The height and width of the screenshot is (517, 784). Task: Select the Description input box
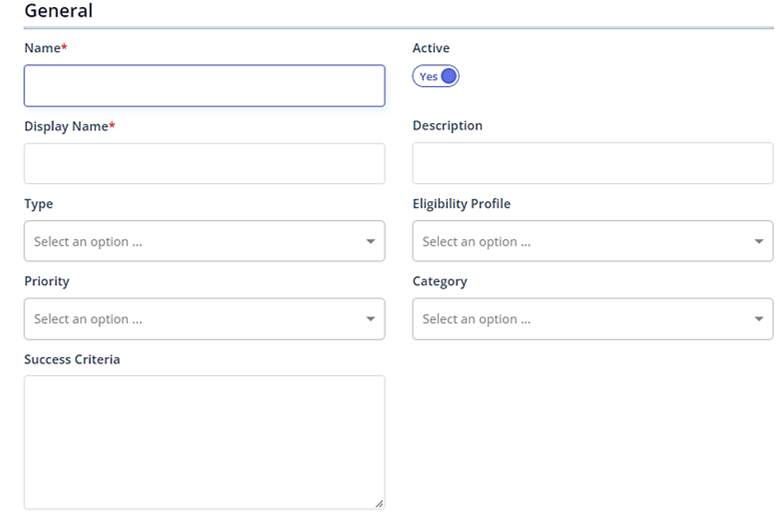pos(592,163)
